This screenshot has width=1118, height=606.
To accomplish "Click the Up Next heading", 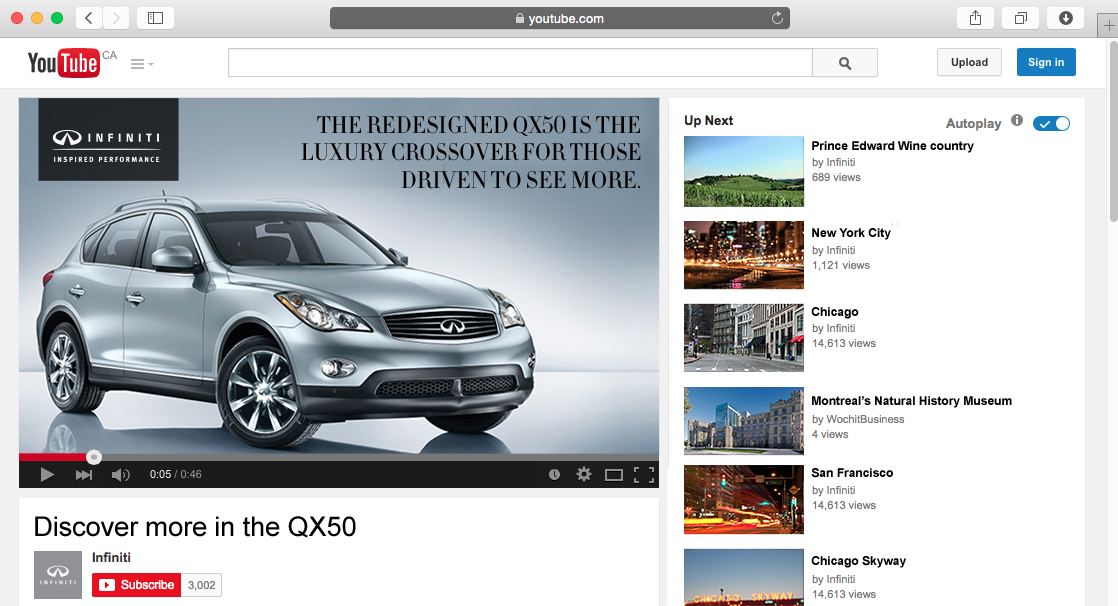I will 708,120.
